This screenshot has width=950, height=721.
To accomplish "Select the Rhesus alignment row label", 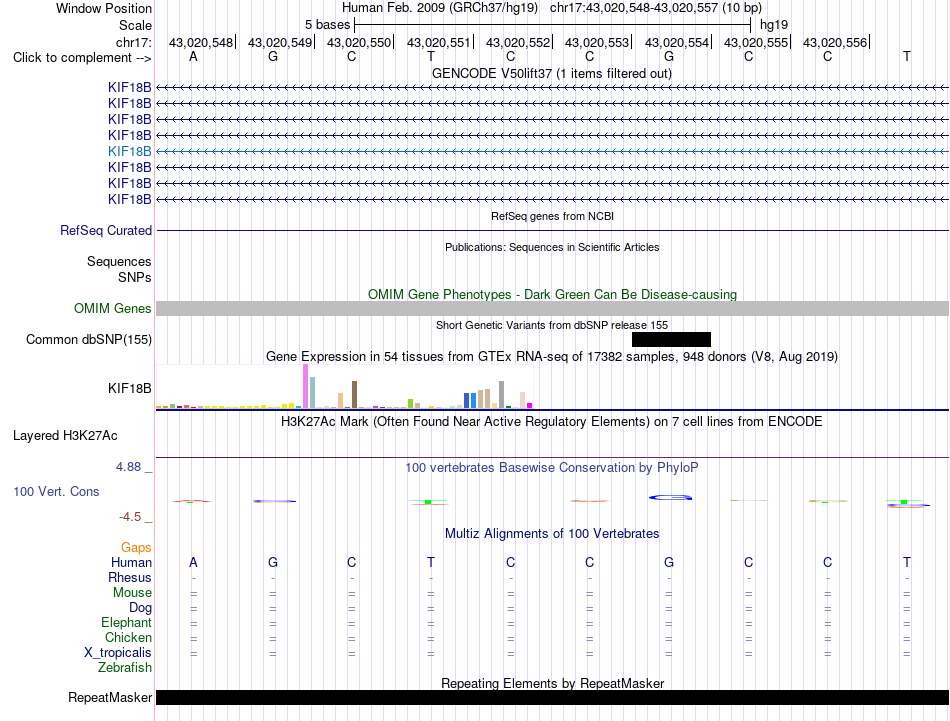I will click(x=130, y=577).
